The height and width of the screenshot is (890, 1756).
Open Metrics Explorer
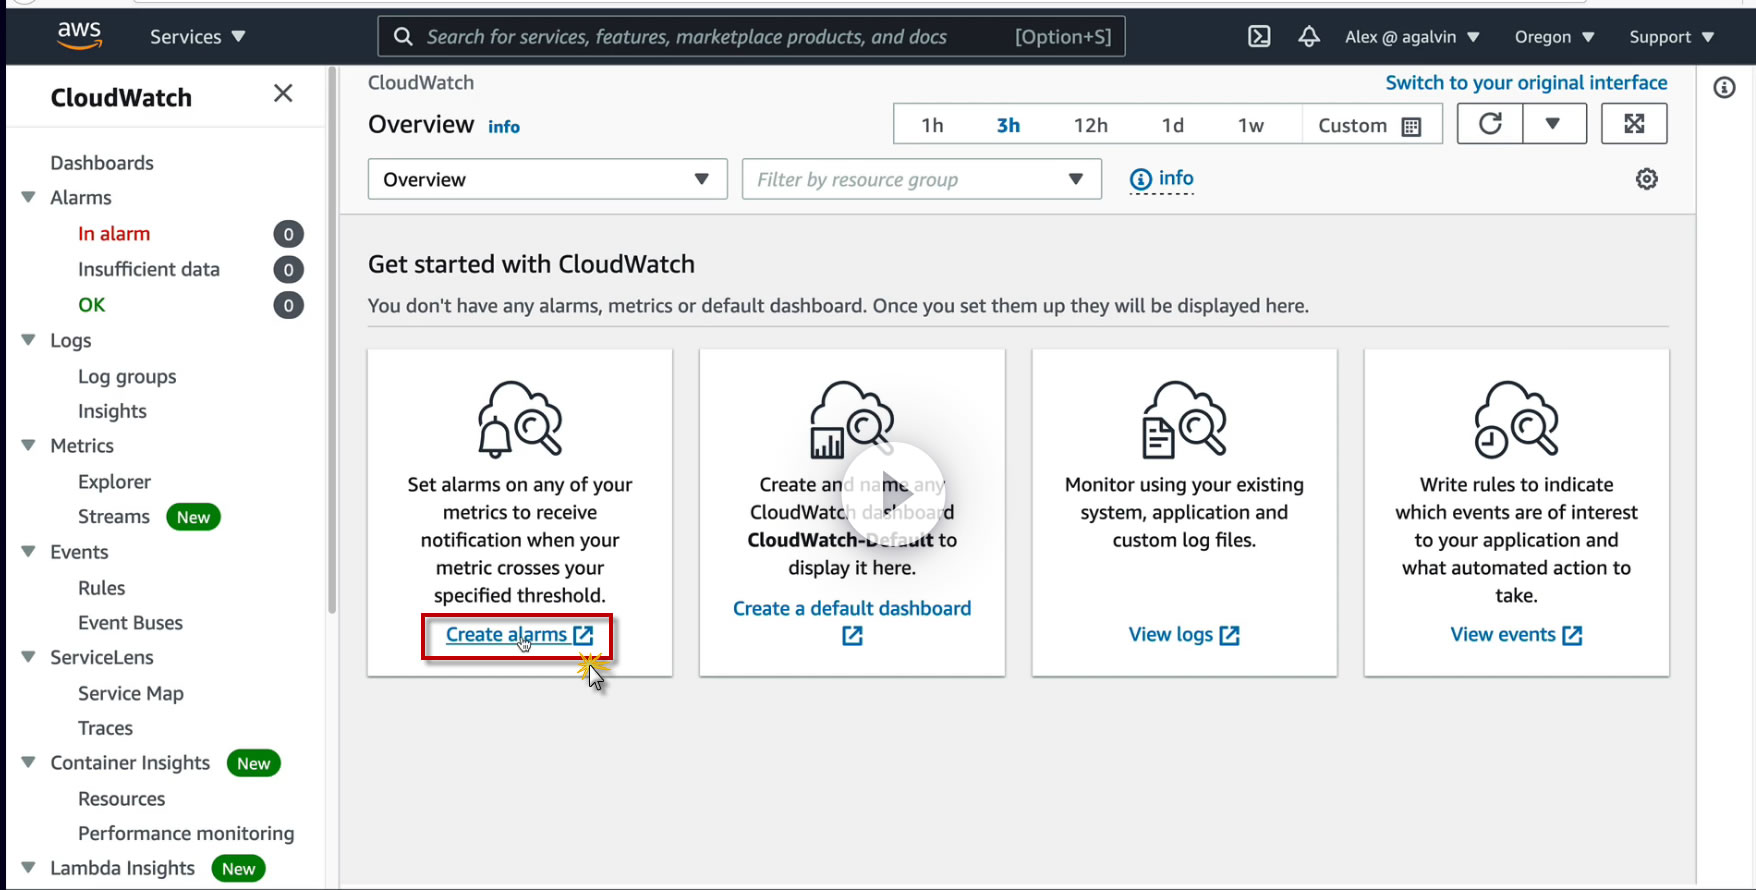pos(114,482)
